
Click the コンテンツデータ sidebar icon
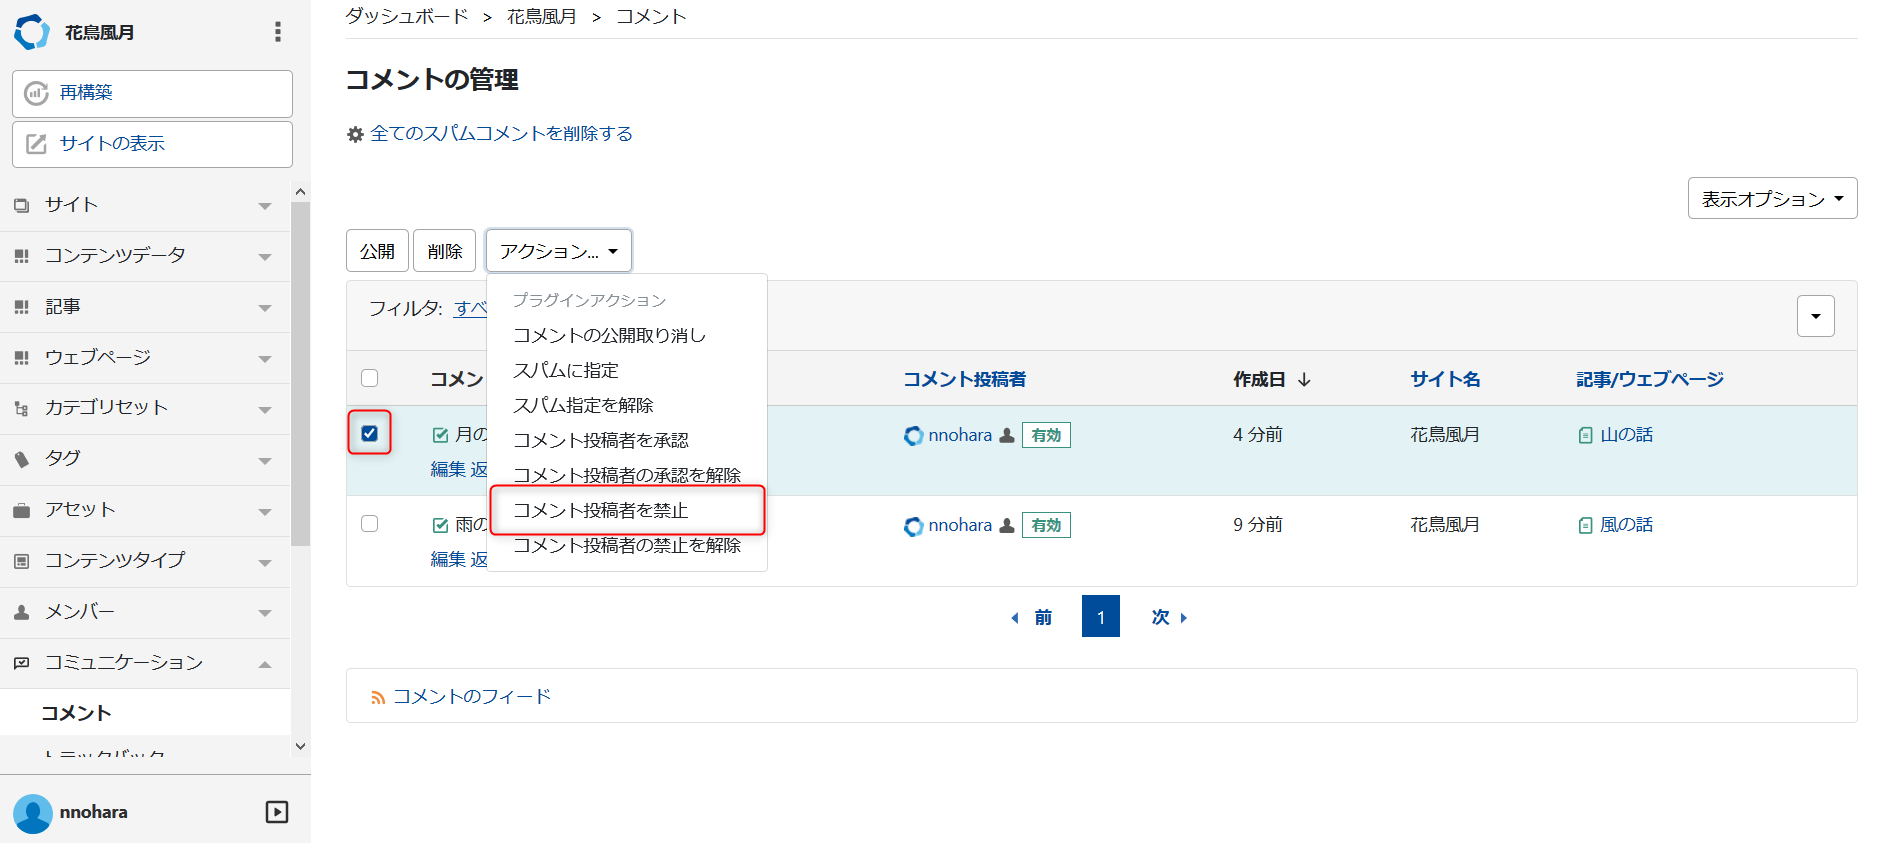coord(22,256)
